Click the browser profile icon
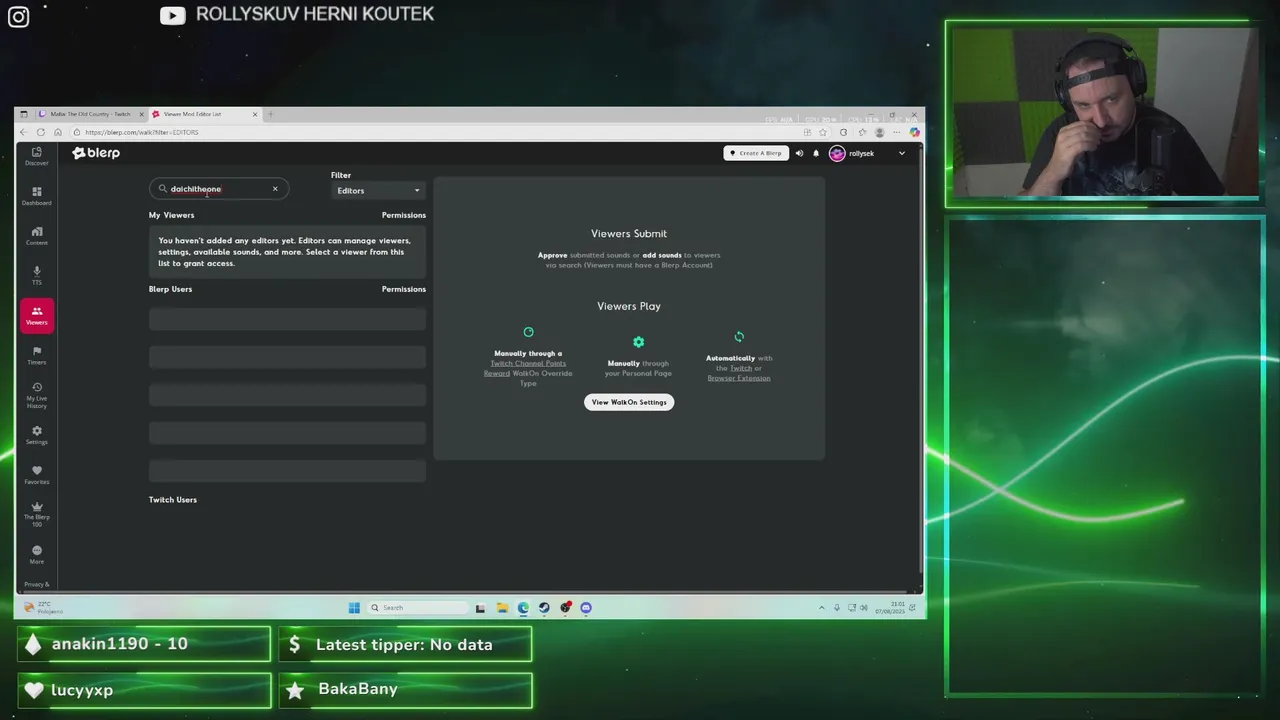The width and height of the screenshot is (1280, 720). [x=880, y=132]
